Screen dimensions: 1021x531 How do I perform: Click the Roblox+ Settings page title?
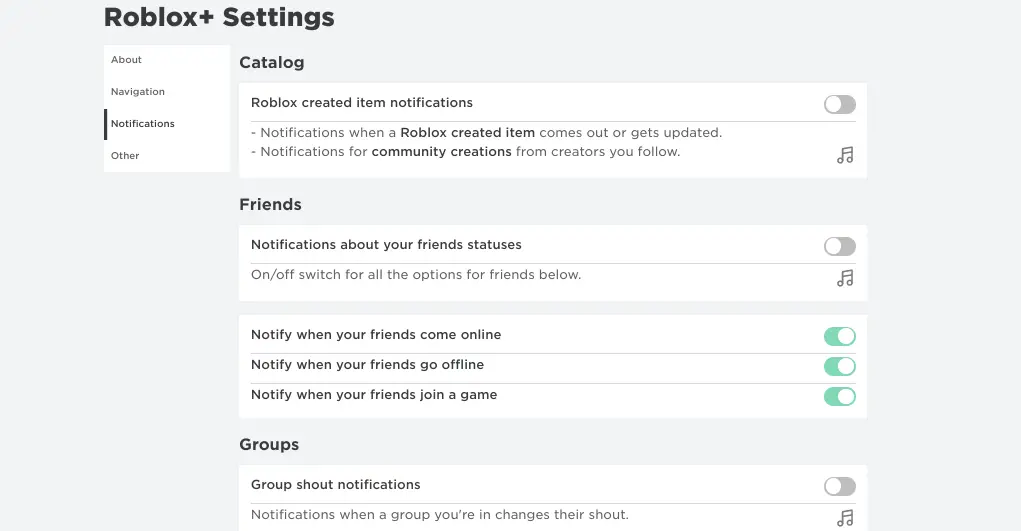tap(219, 17)
